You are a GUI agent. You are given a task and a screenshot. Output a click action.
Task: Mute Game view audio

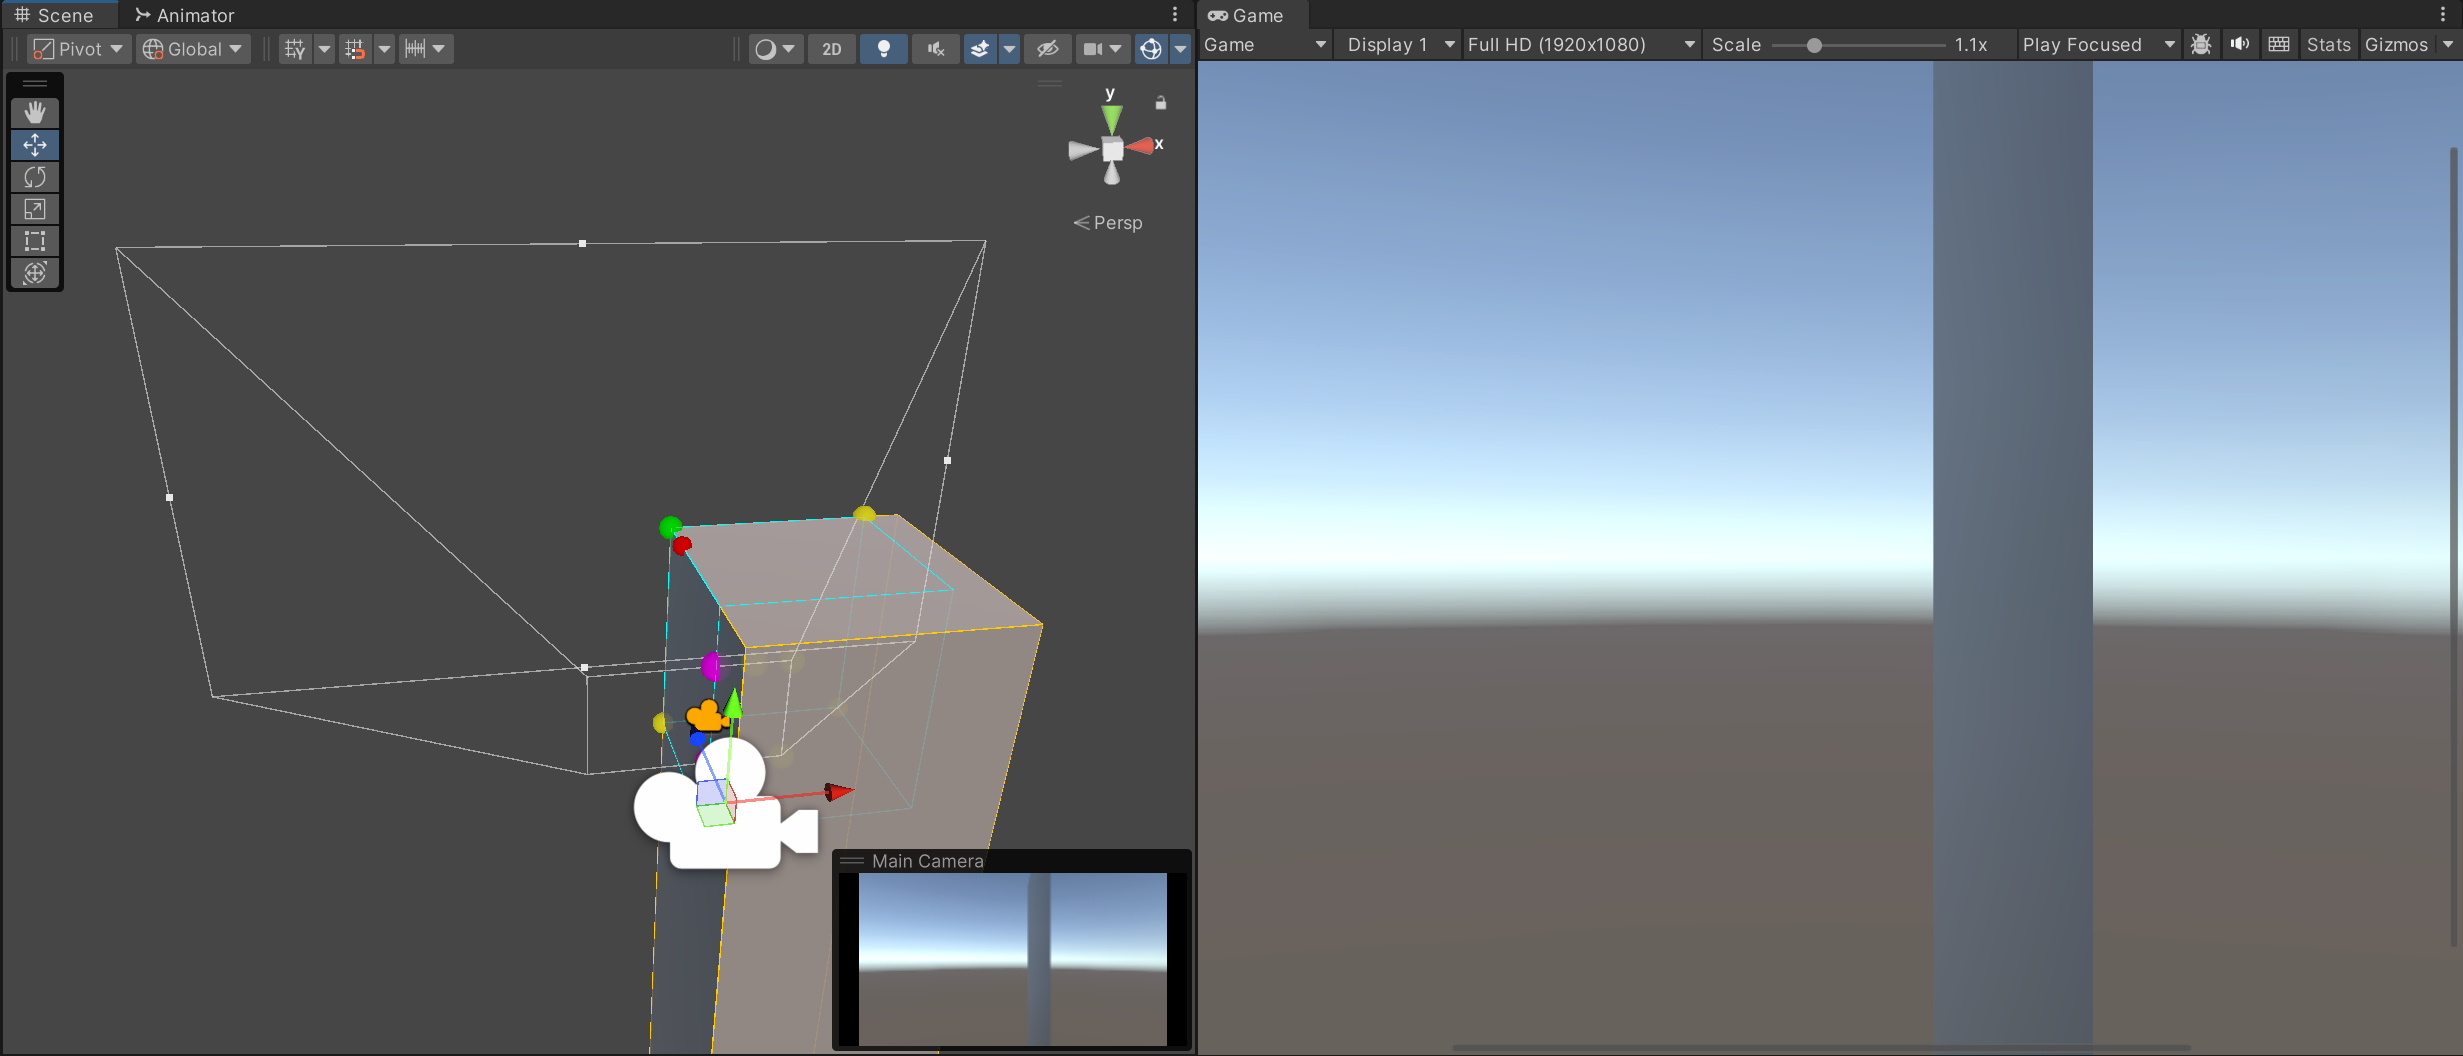(2240, 45)
